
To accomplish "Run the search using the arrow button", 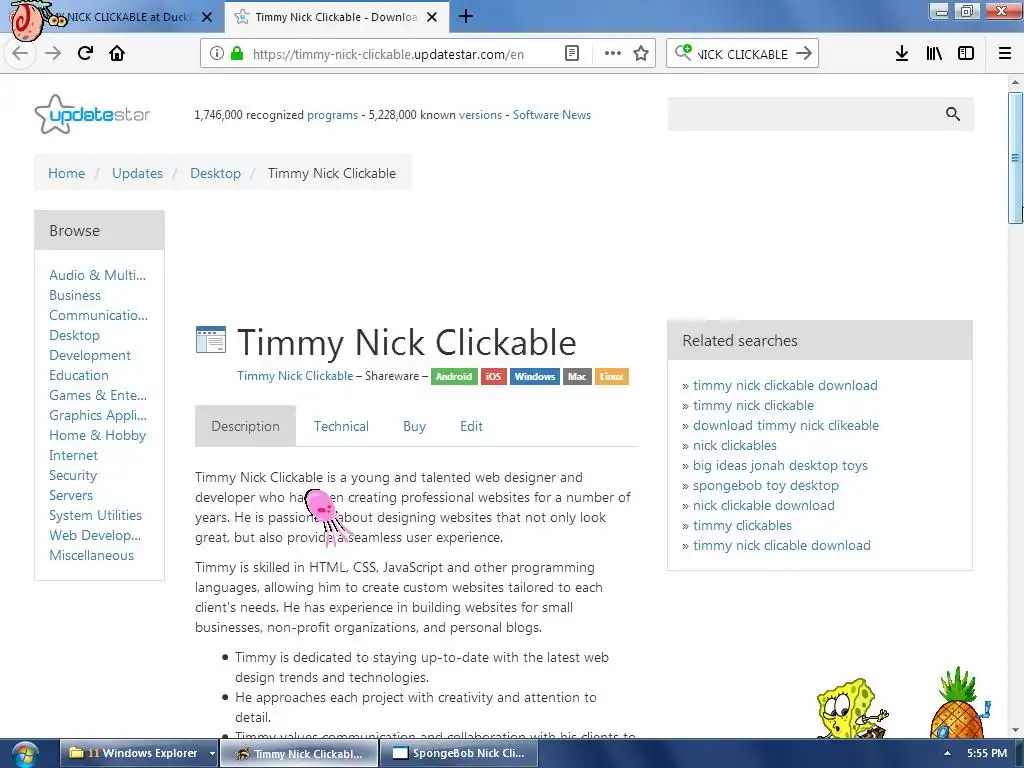I will pos(804,54).
